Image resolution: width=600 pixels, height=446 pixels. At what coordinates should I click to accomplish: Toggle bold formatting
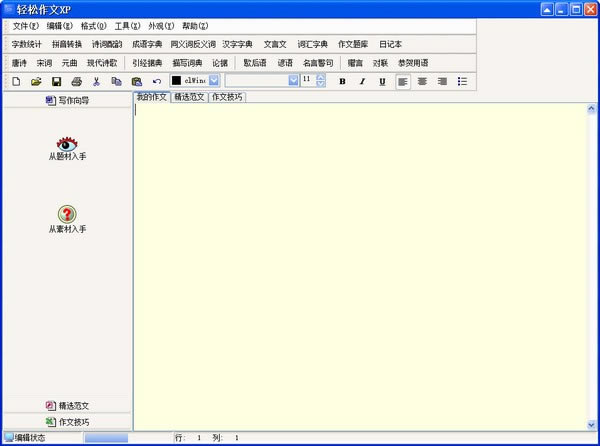point(342,81)
